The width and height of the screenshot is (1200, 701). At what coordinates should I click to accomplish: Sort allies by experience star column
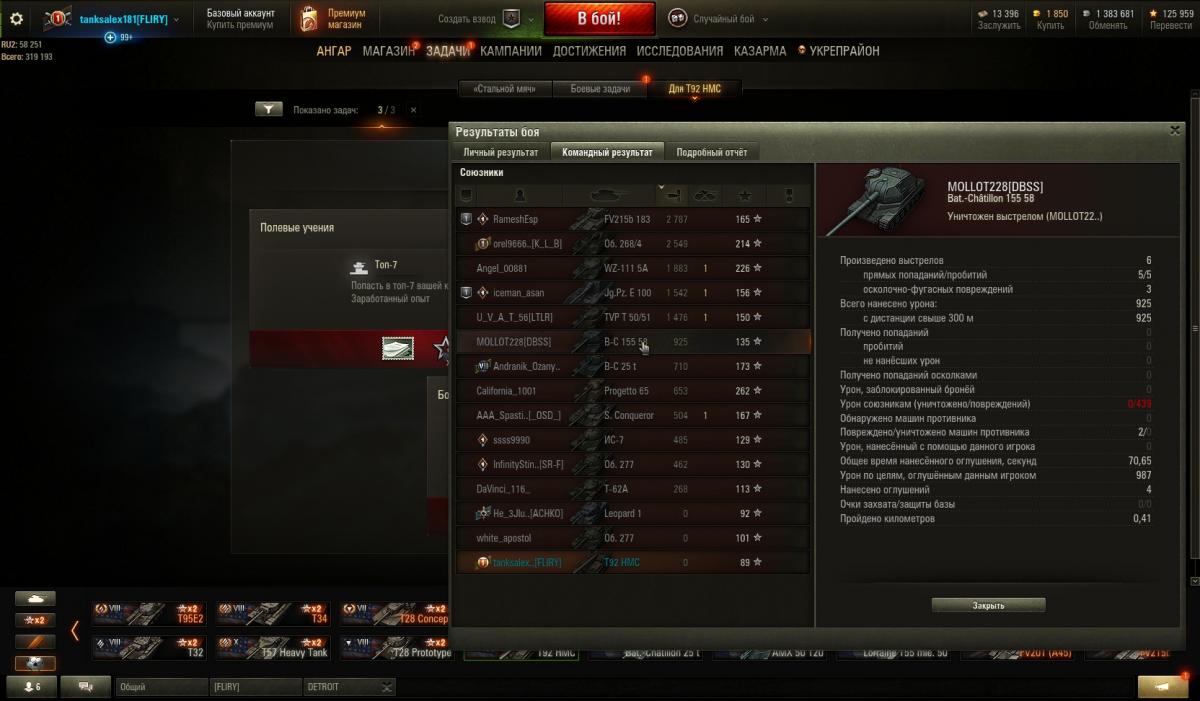[745, 194]
